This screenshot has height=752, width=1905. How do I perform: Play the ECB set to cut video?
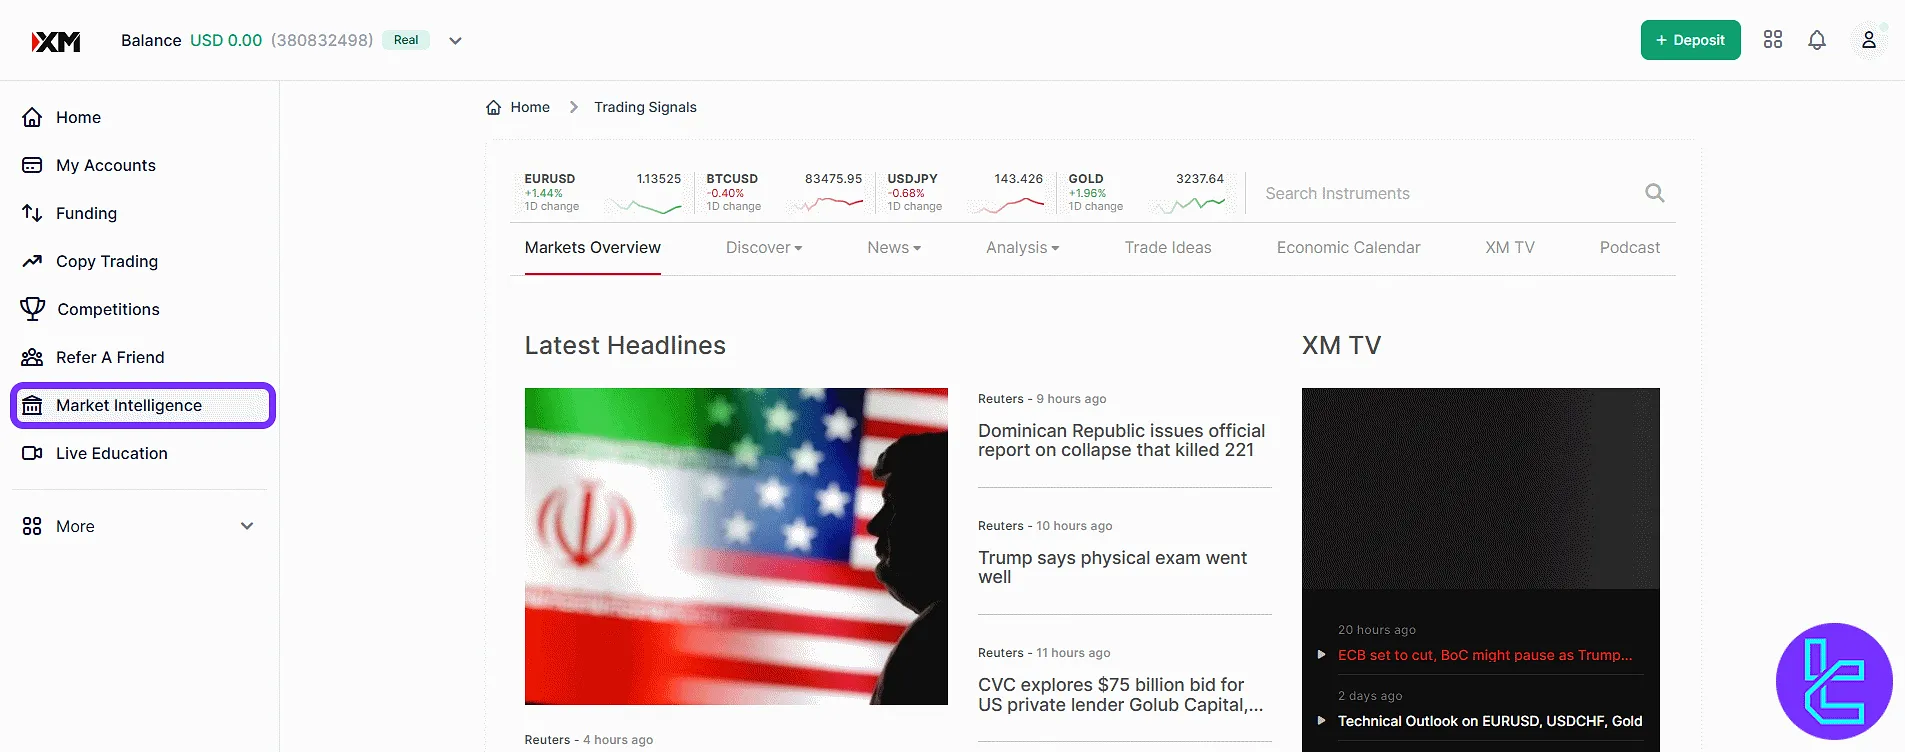click(x=1321, y=655)
